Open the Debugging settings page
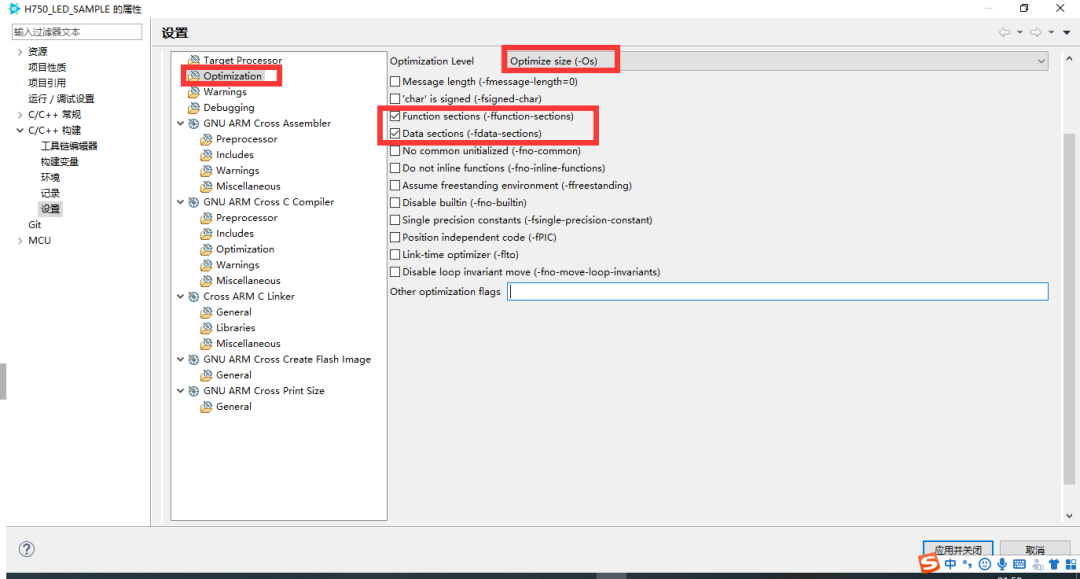Image resolution: width=1080 pixels, height=579 pixels. [x=229, y=107]
